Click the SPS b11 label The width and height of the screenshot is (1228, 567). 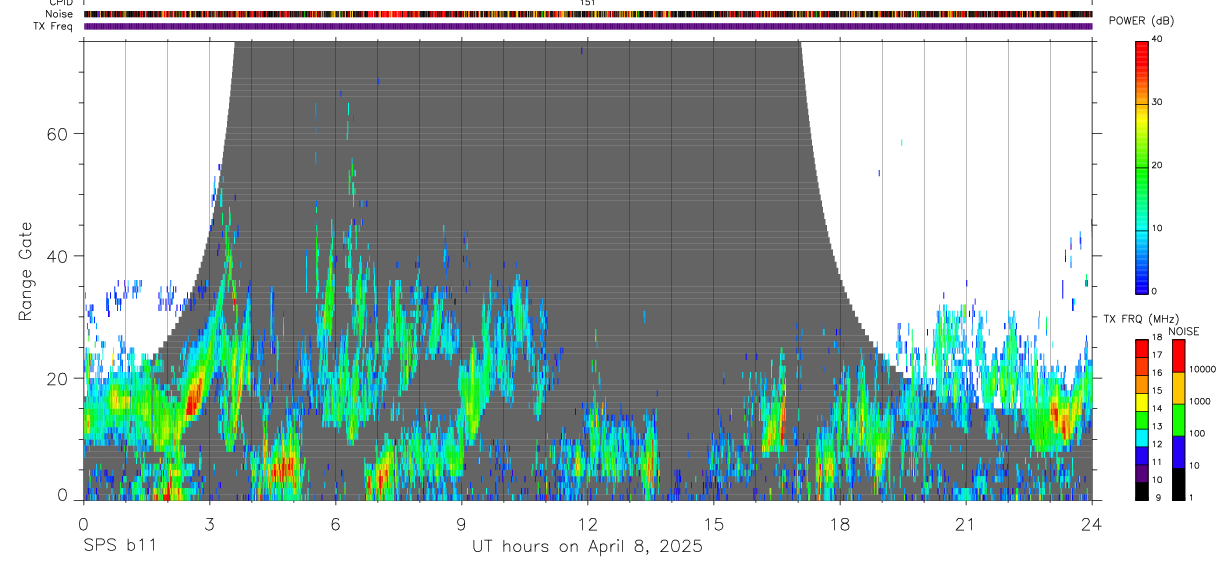118,547
